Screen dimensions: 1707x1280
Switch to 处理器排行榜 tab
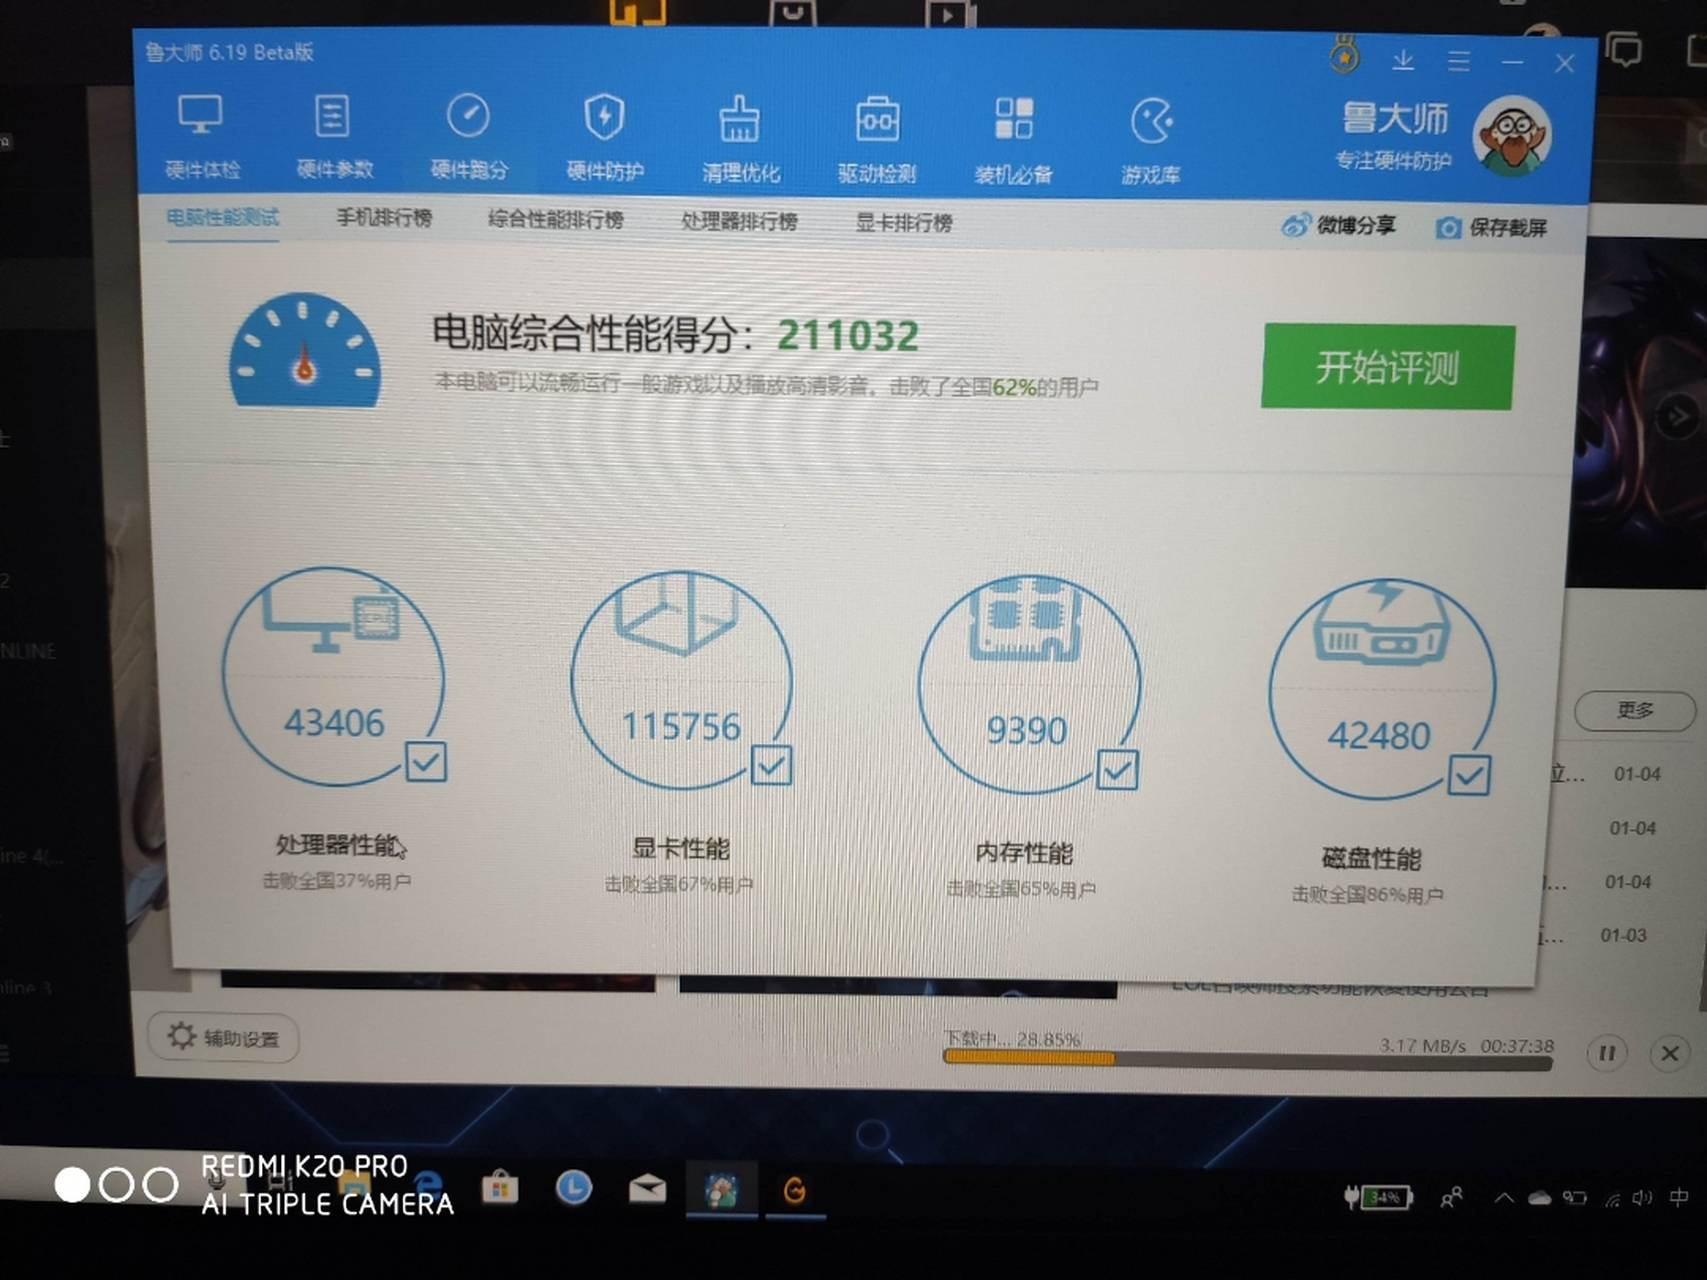(738, 222)
